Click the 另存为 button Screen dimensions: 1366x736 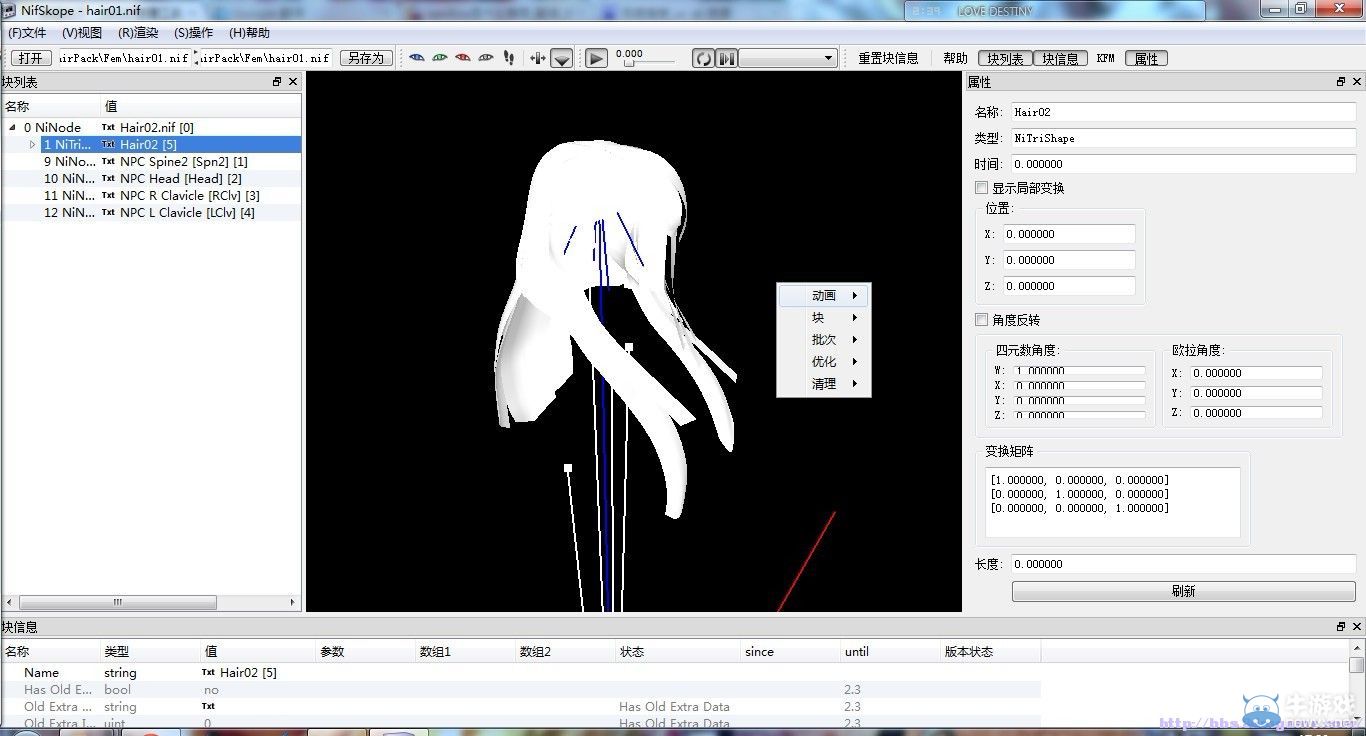pos(366,58)
